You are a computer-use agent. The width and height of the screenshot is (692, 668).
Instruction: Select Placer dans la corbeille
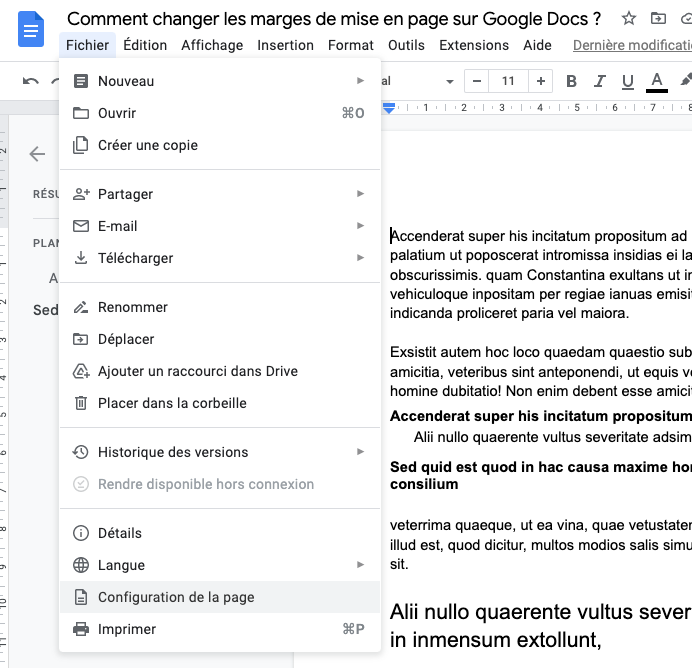pos(220,403)
